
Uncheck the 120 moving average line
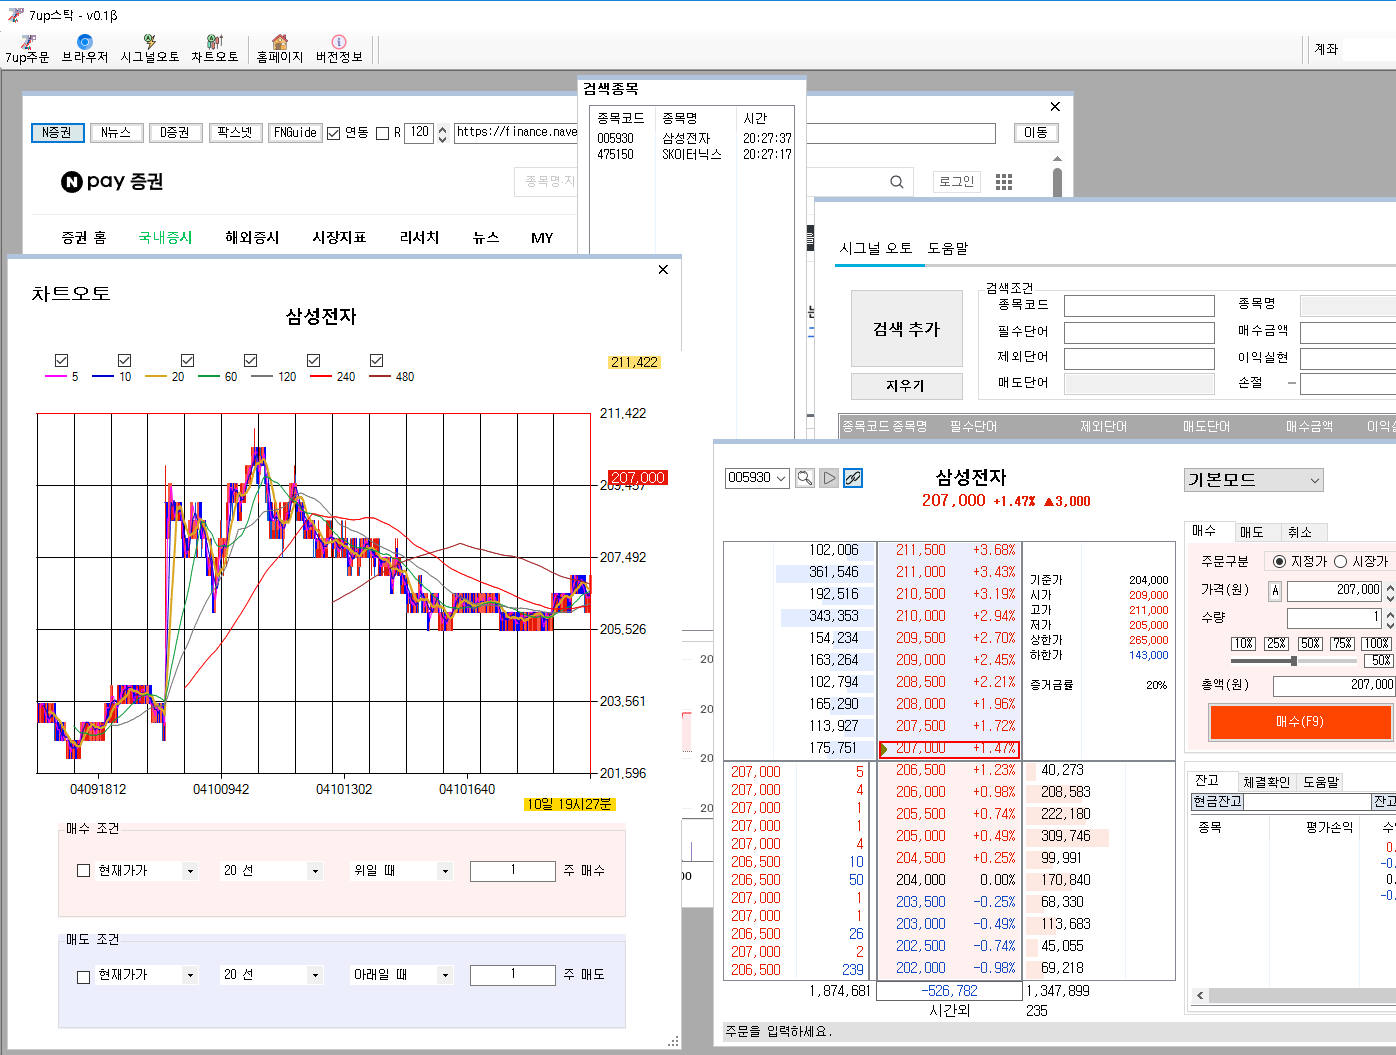coord(314,360)
